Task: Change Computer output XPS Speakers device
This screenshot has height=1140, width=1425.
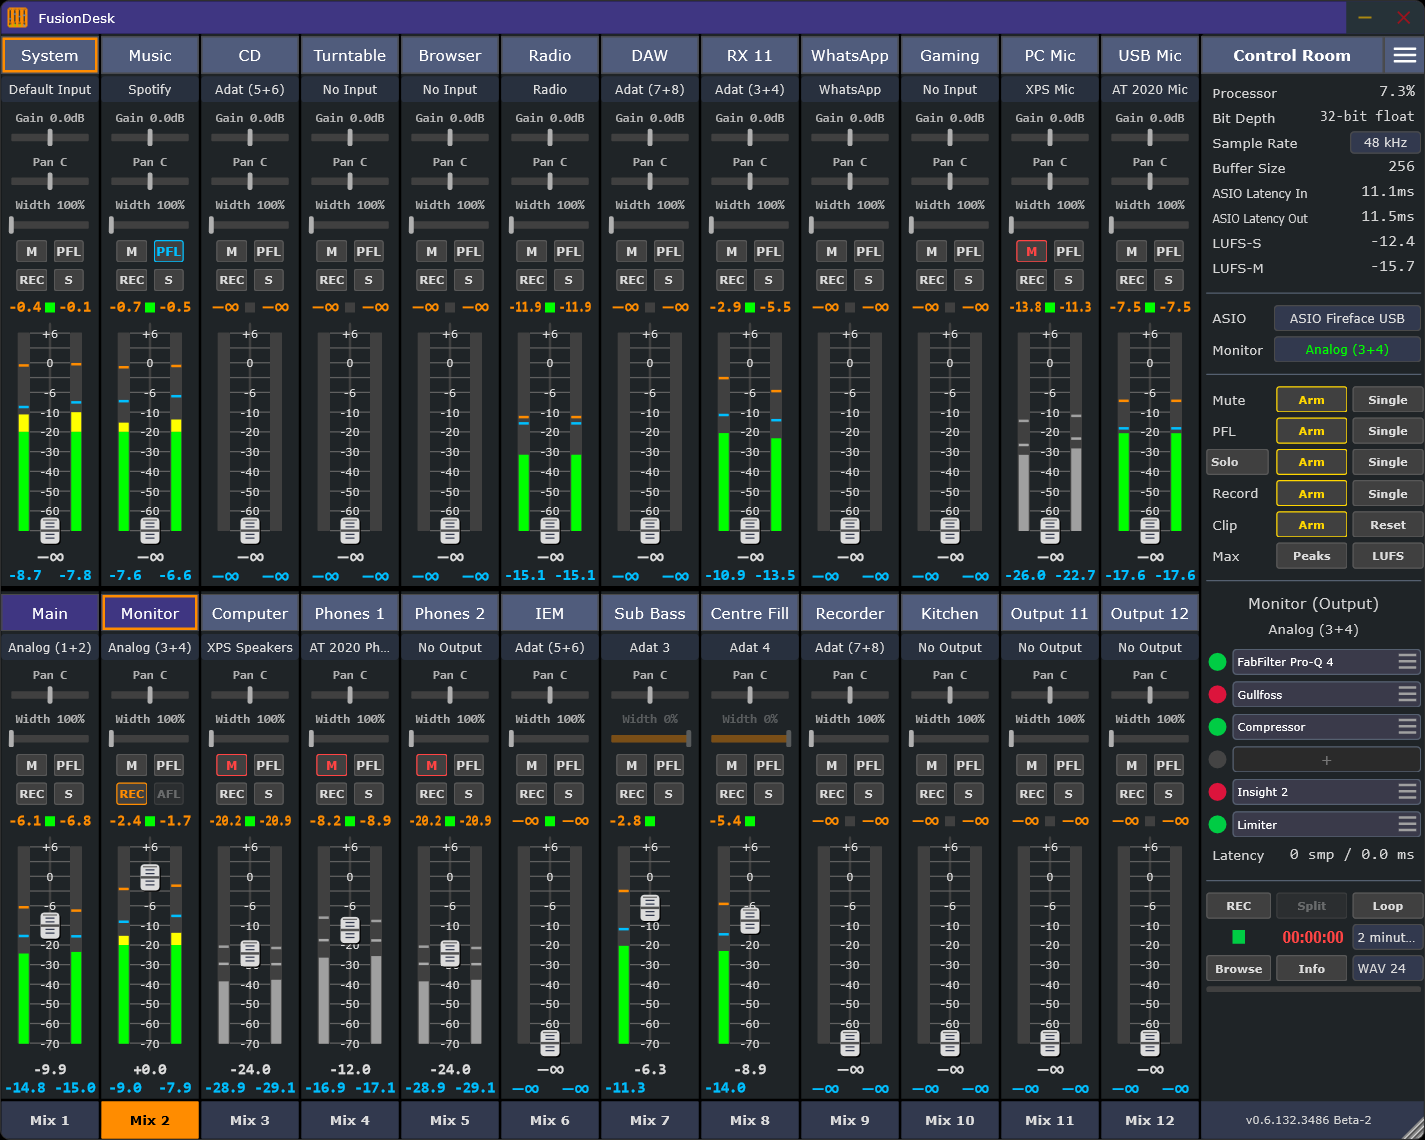Action: tap(250, 647)
